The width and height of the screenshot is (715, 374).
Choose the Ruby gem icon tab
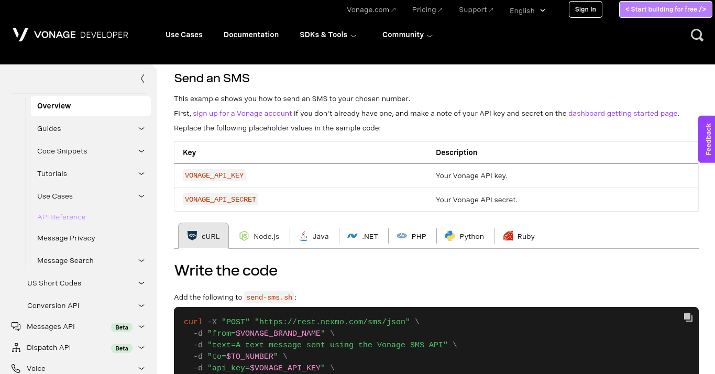click(508, 236)
